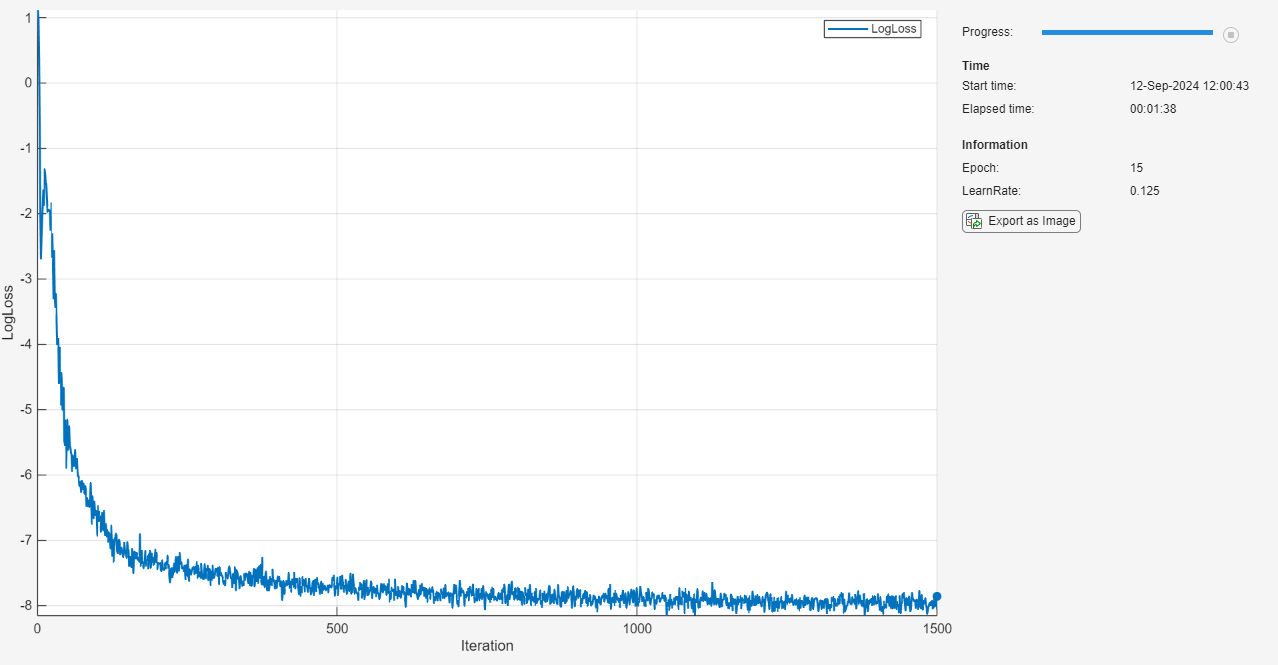Click the final data point marker
Viewport: 1278px width, 665px height.
(937, 596)
